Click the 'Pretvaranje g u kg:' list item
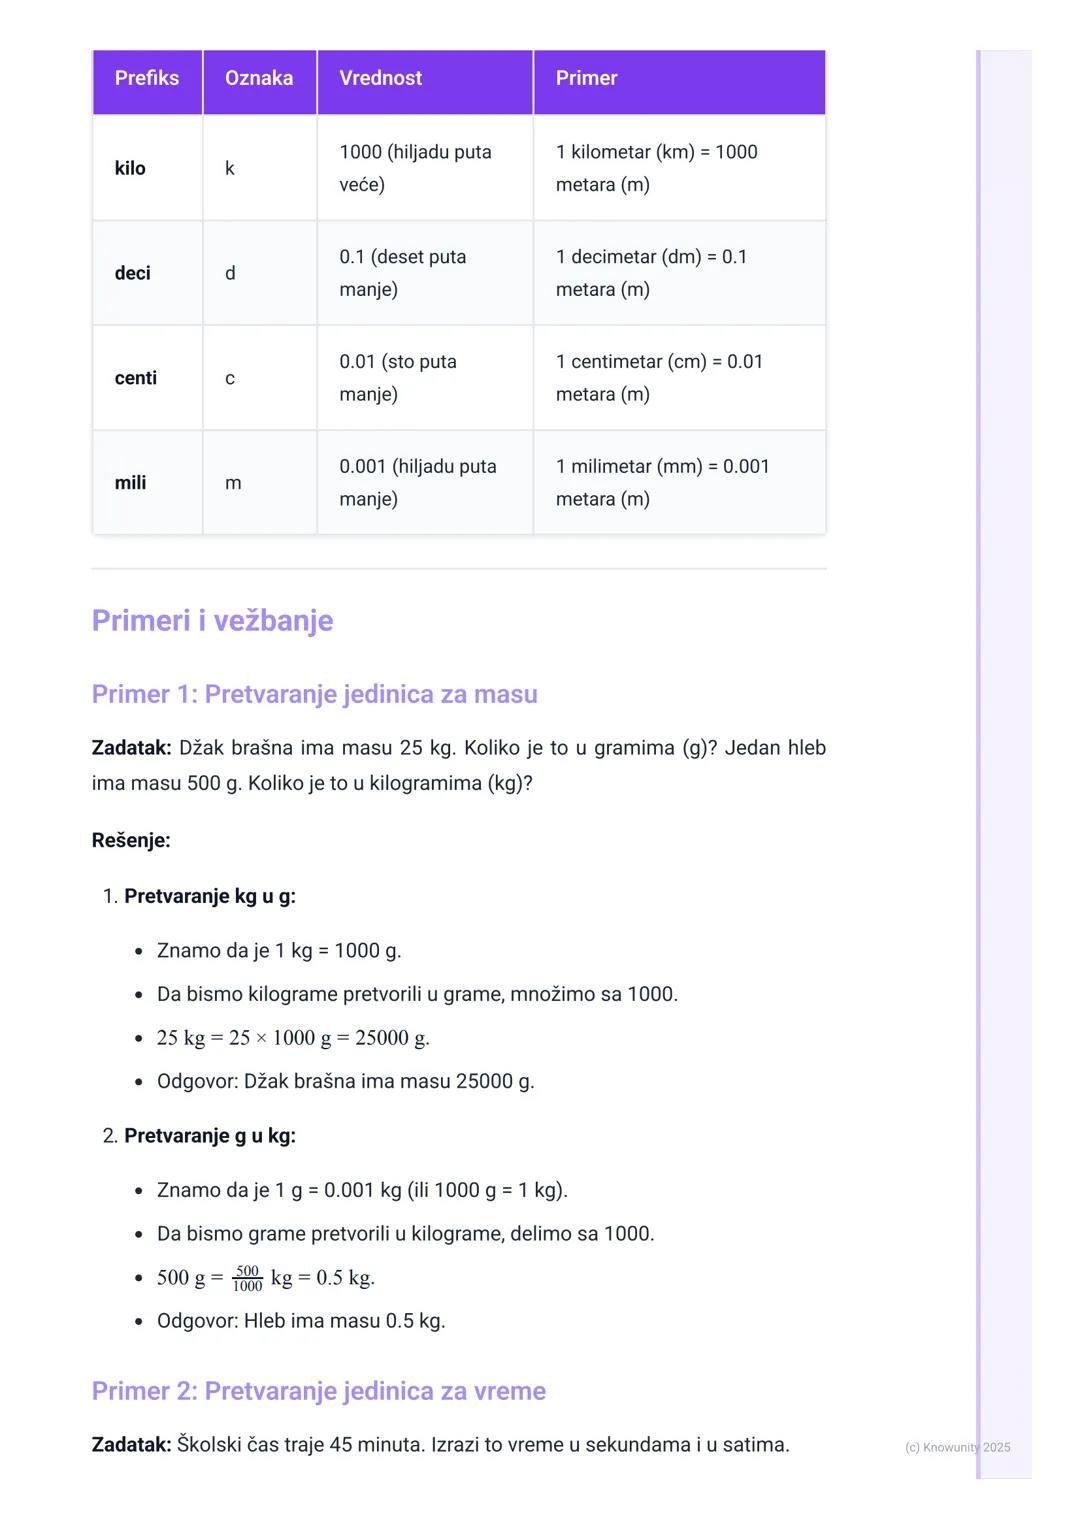Screen dimensions: 1080x1528 tap(209, 1136)
